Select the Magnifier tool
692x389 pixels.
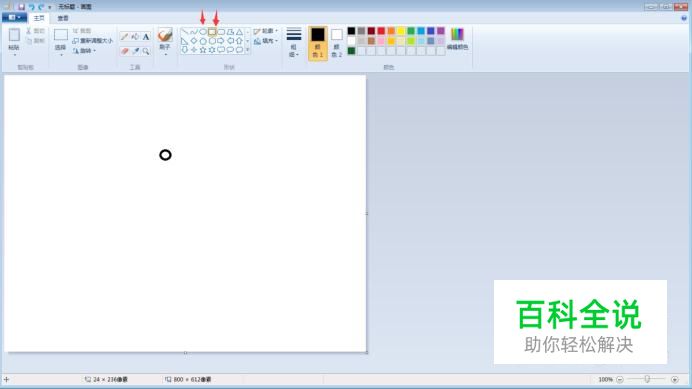[146, 51]
